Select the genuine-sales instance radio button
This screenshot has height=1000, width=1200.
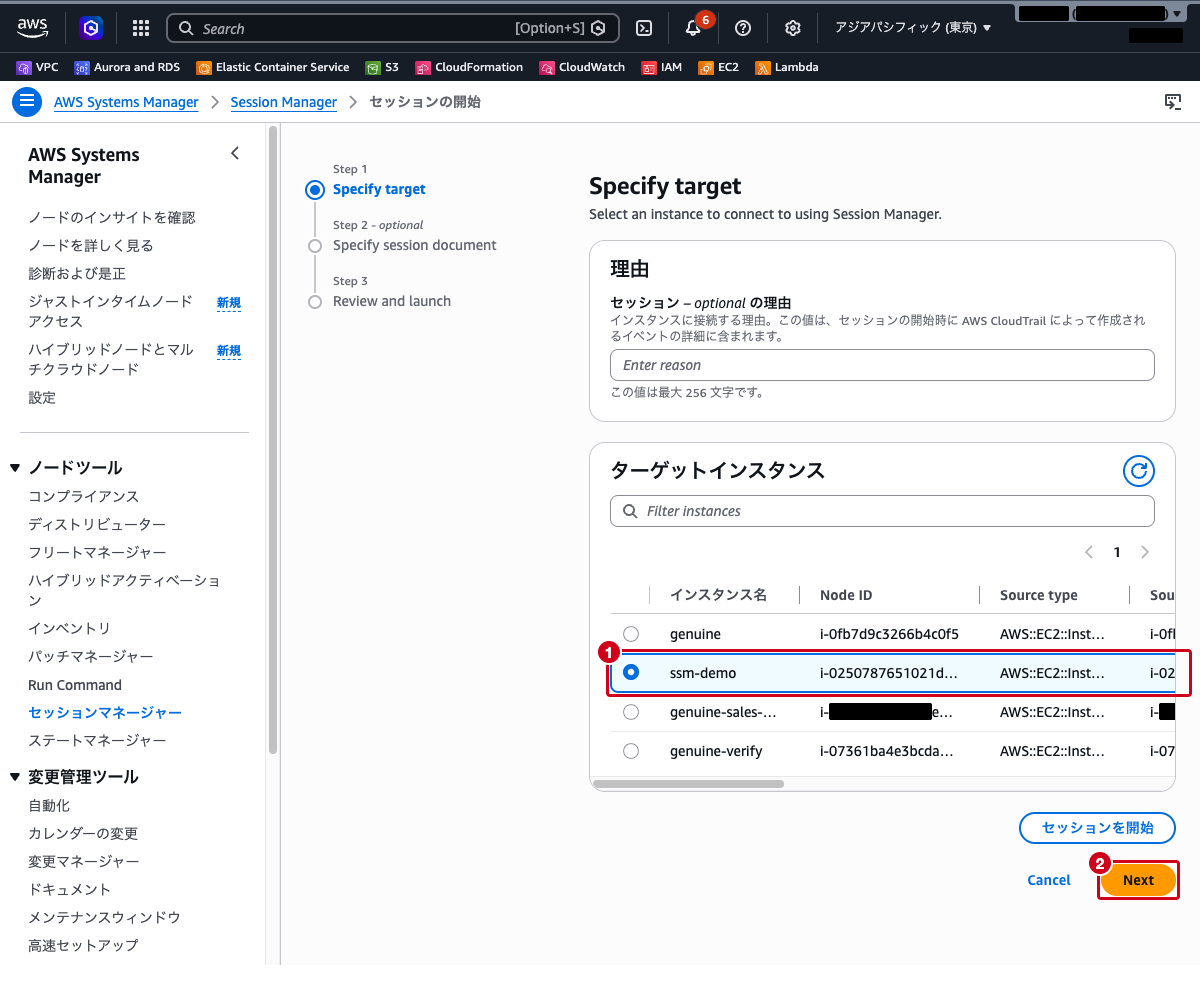click(631, 712)
